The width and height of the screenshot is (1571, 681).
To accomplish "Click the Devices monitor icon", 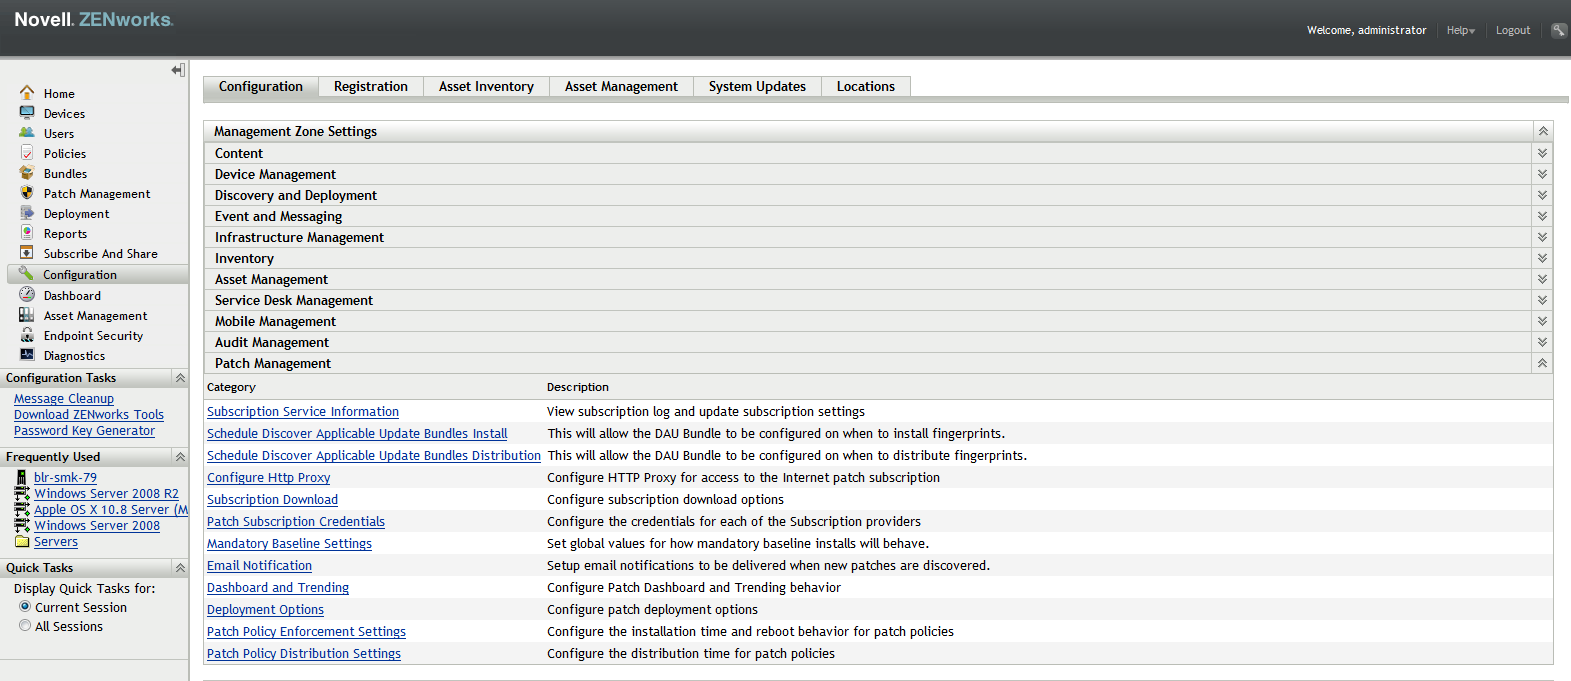I will 27,112.
